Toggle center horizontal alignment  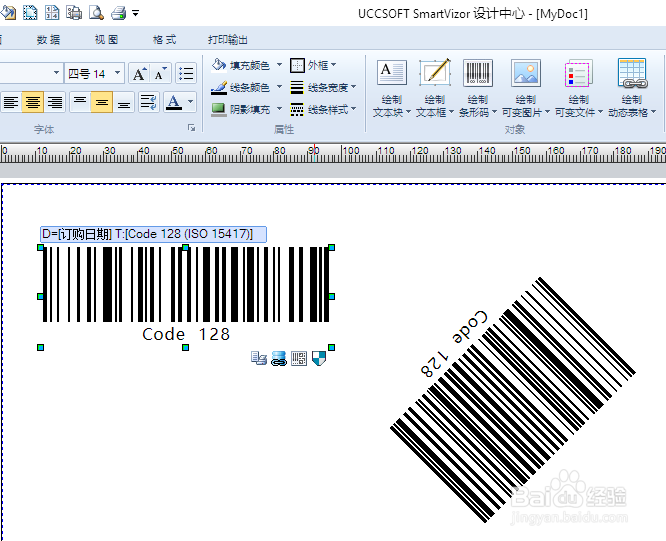pyautogui.click(x=33, y=102)
